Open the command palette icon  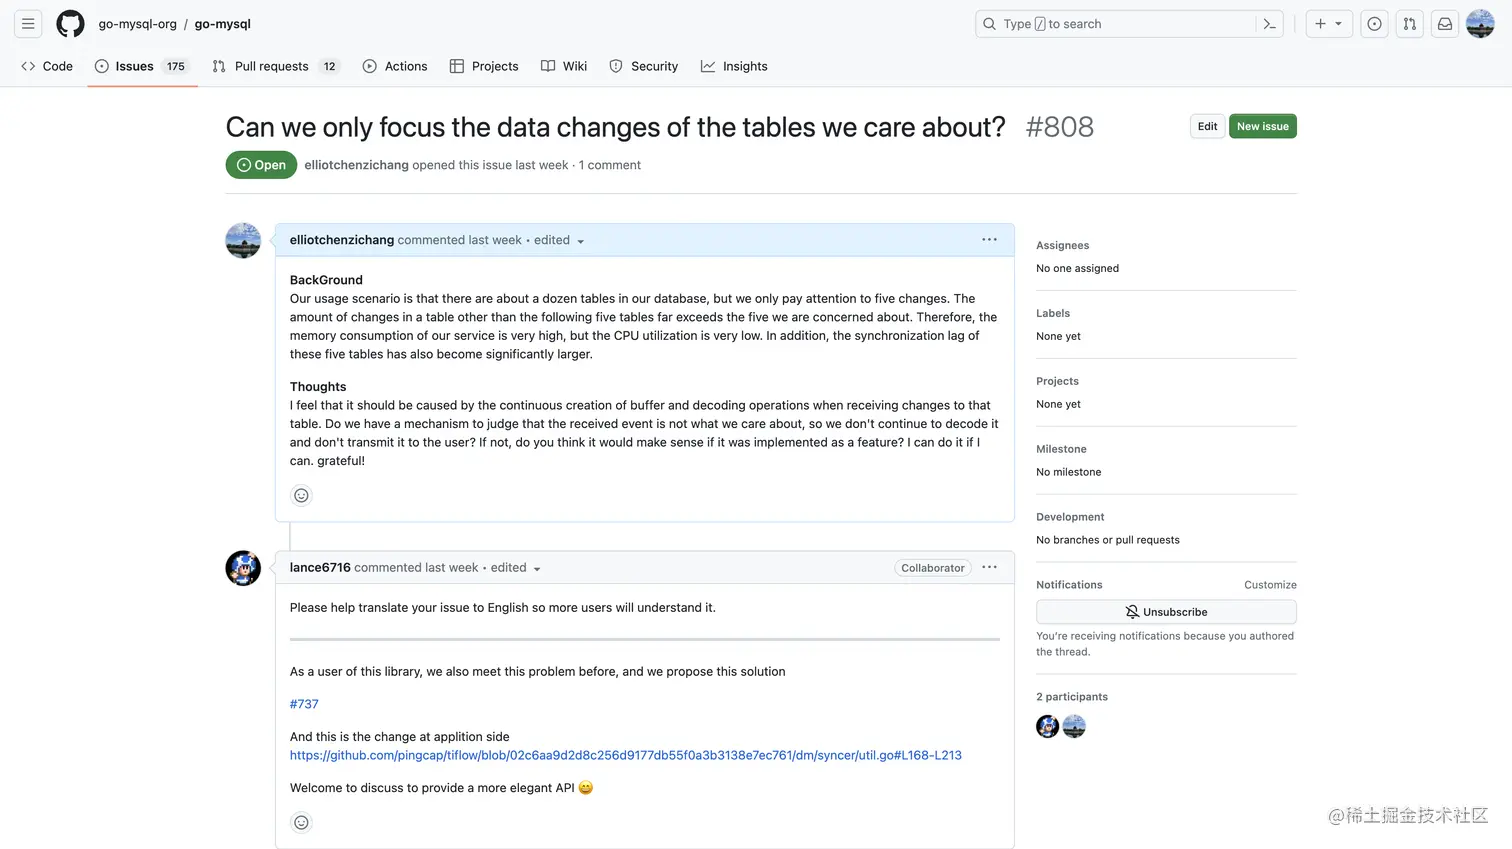1269,24
